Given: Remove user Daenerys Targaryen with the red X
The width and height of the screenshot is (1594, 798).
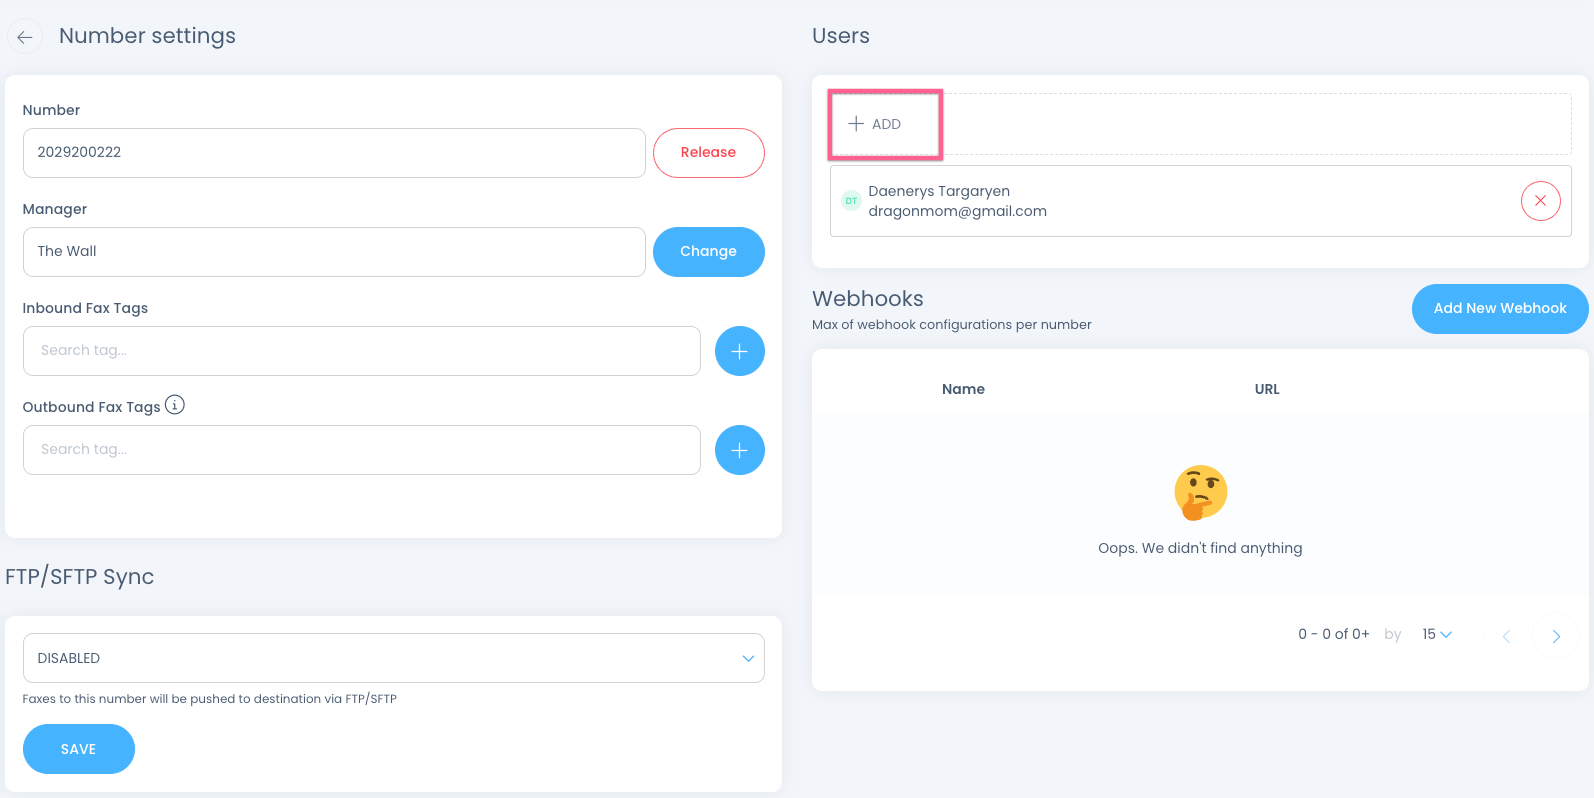Looking at the screenshot, I should click(1540, 201).
